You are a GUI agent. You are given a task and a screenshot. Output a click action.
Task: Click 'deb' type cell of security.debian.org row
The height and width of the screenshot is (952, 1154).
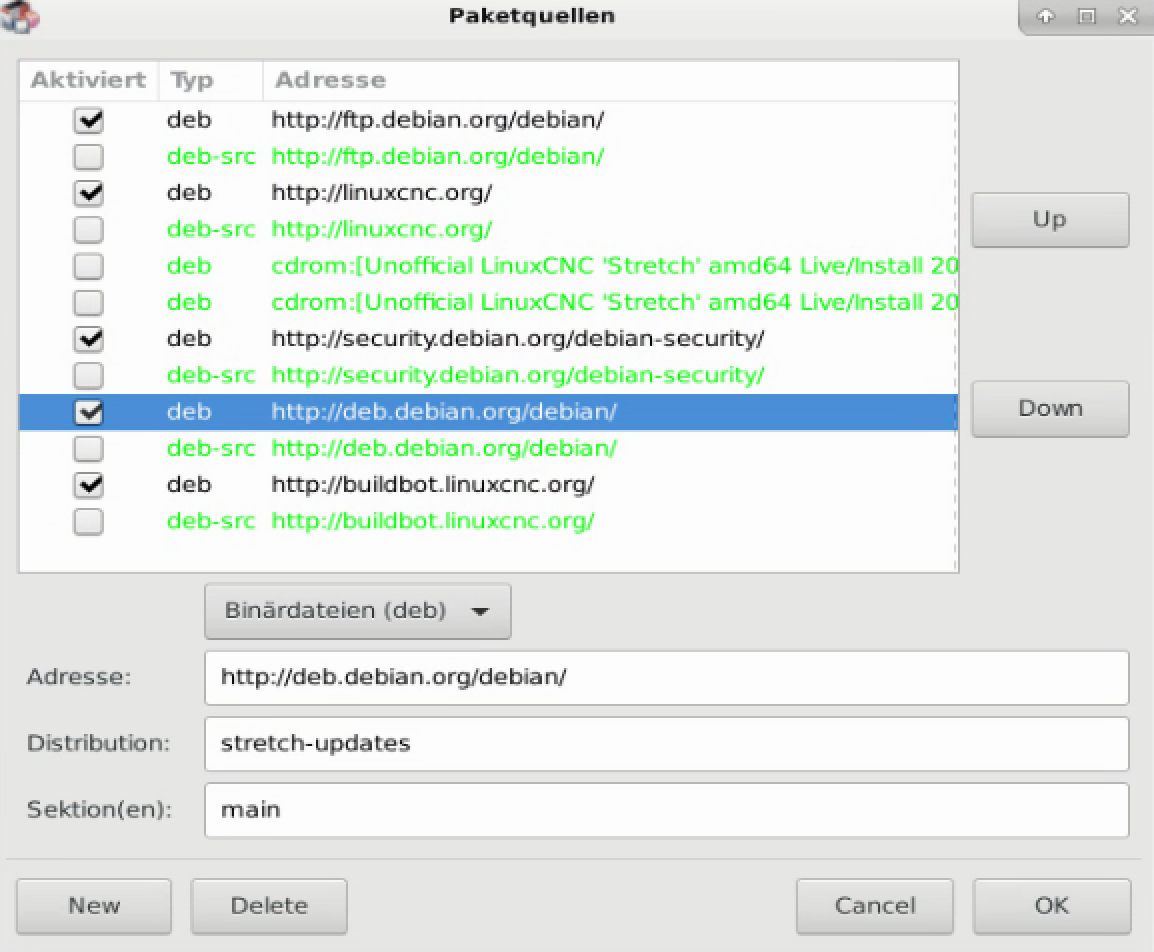pyautogui.click(x=189, y=338)
